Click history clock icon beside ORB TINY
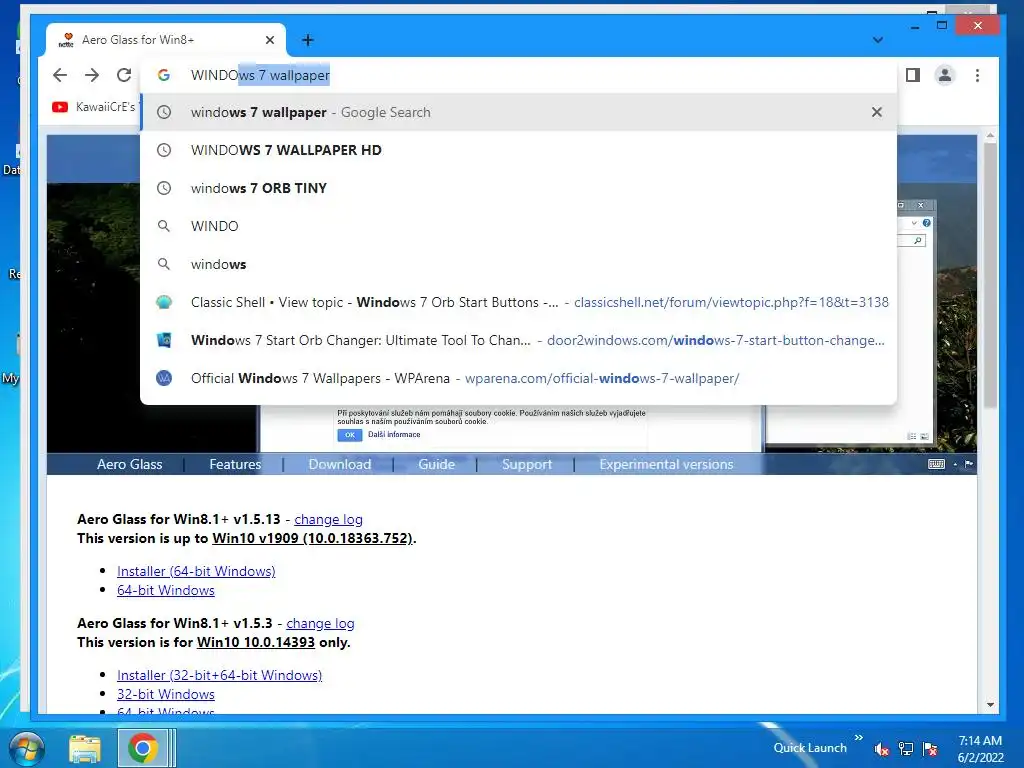 (x=164, y=188)
